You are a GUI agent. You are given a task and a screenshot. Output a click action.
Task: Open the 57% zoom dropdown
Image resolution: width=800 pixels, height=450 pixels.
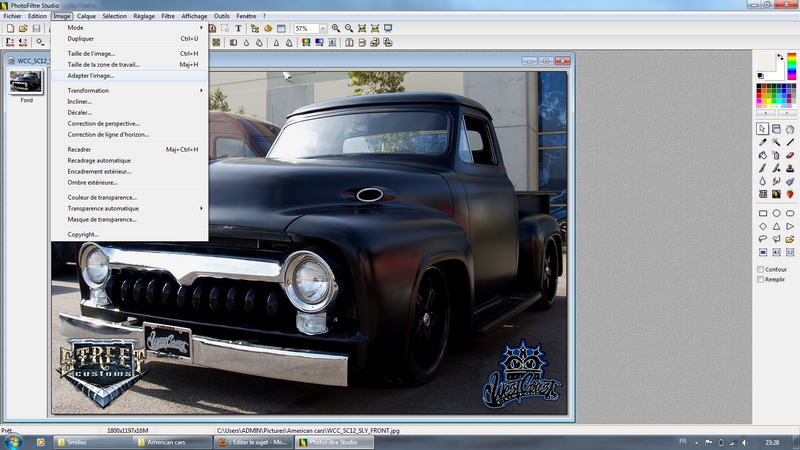pos(322,29)
